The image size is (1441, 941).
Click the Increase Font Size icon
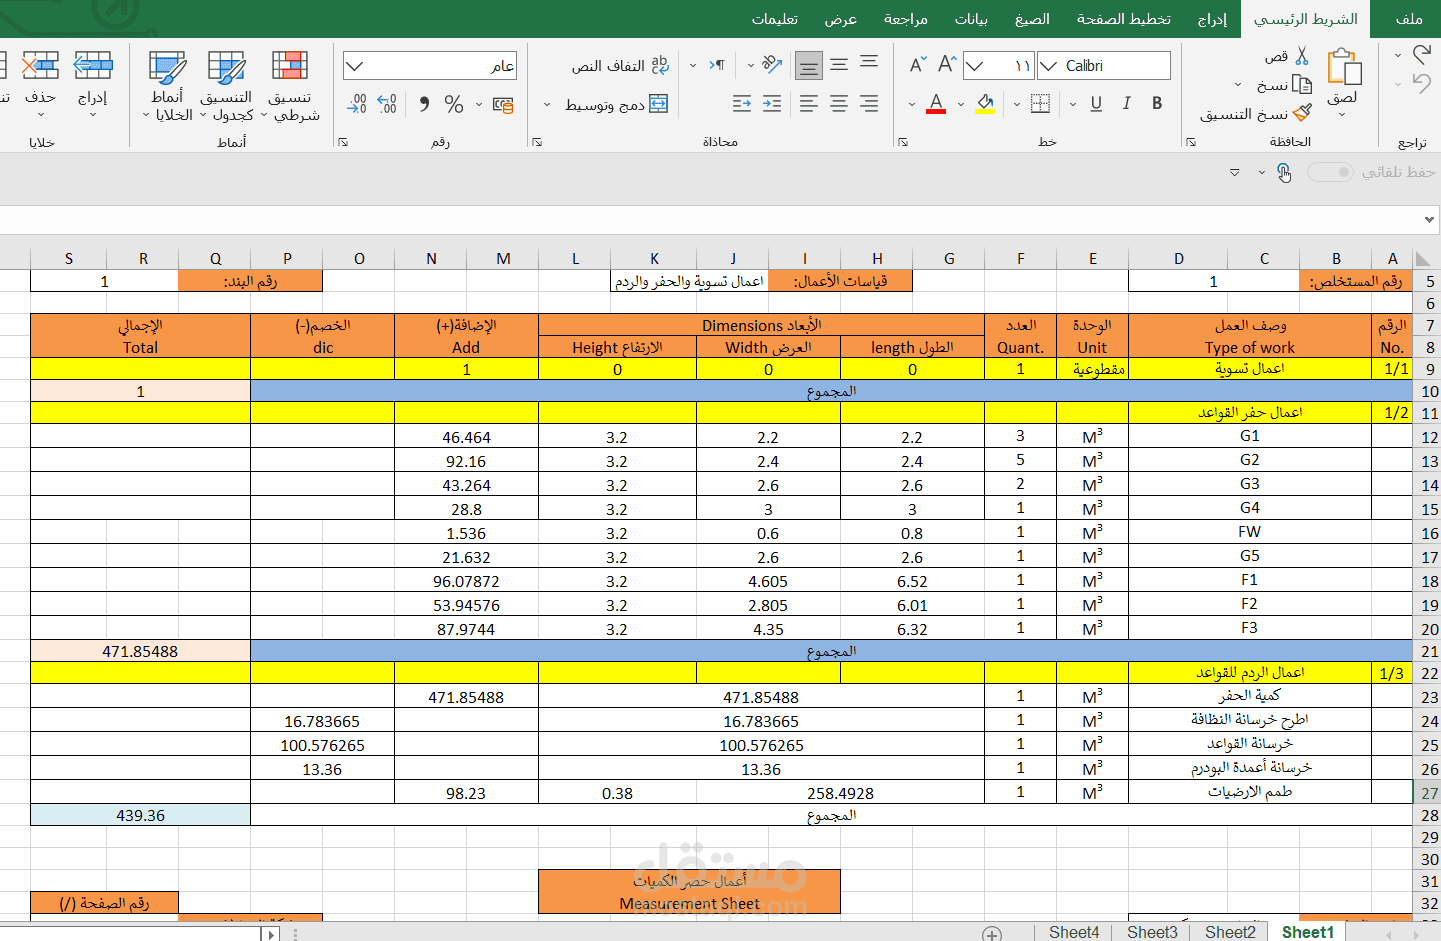[x=947, y=65]
